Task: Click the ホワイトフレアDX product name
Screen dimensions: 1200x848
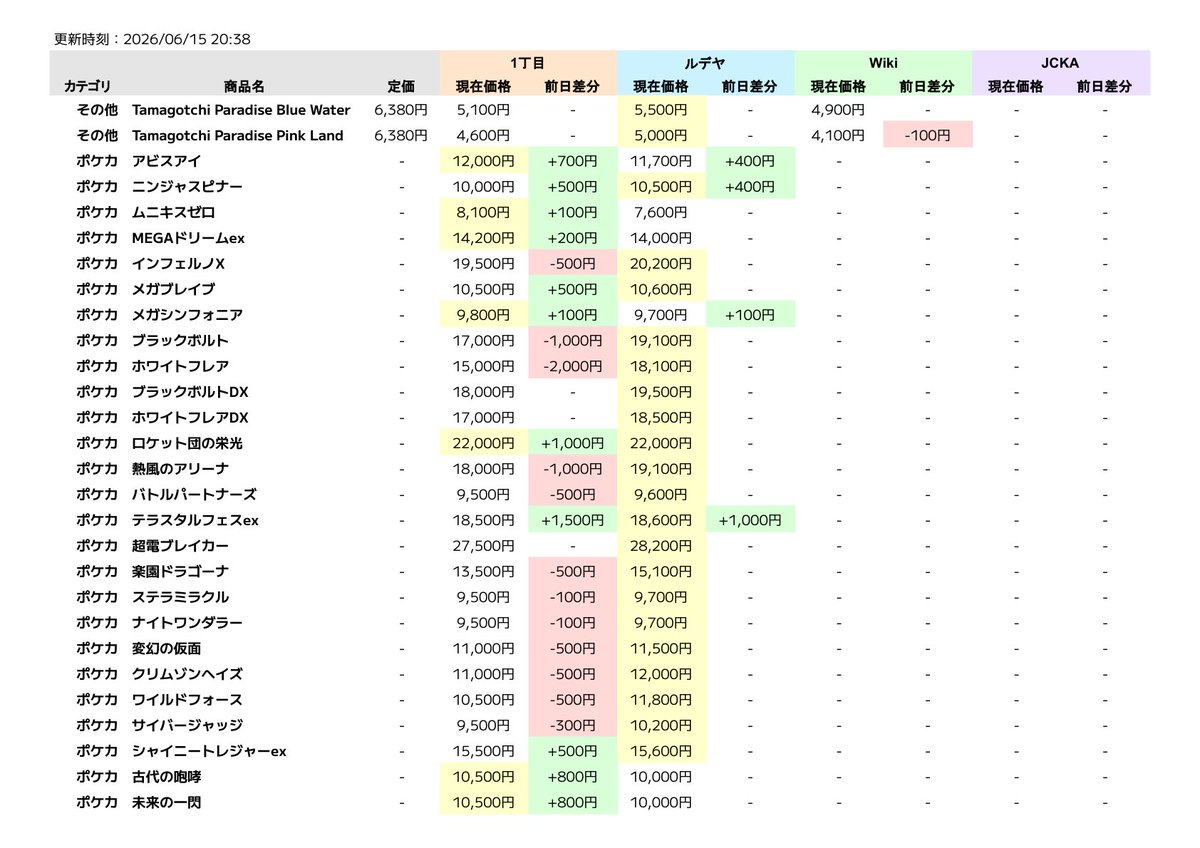Action: (x=190, y=418)
